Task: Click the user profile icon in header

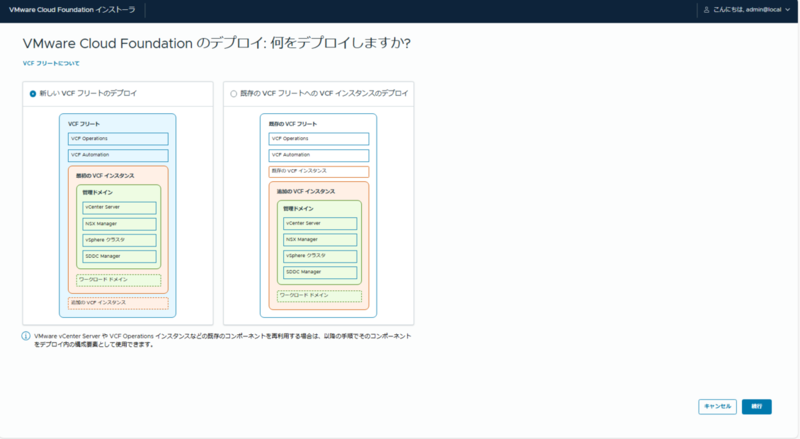Action: [707, 10]
